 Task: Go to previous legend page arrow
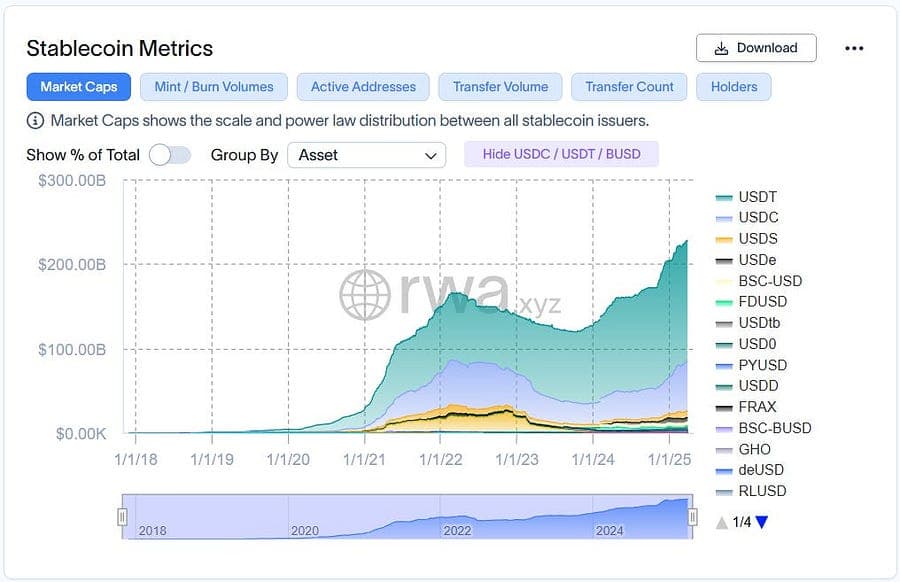pos(722,522)
